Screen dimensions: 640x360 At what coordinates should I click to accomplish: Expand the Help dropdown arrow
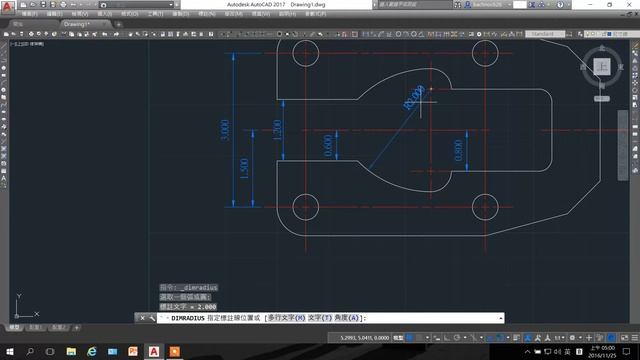(569, 5)
